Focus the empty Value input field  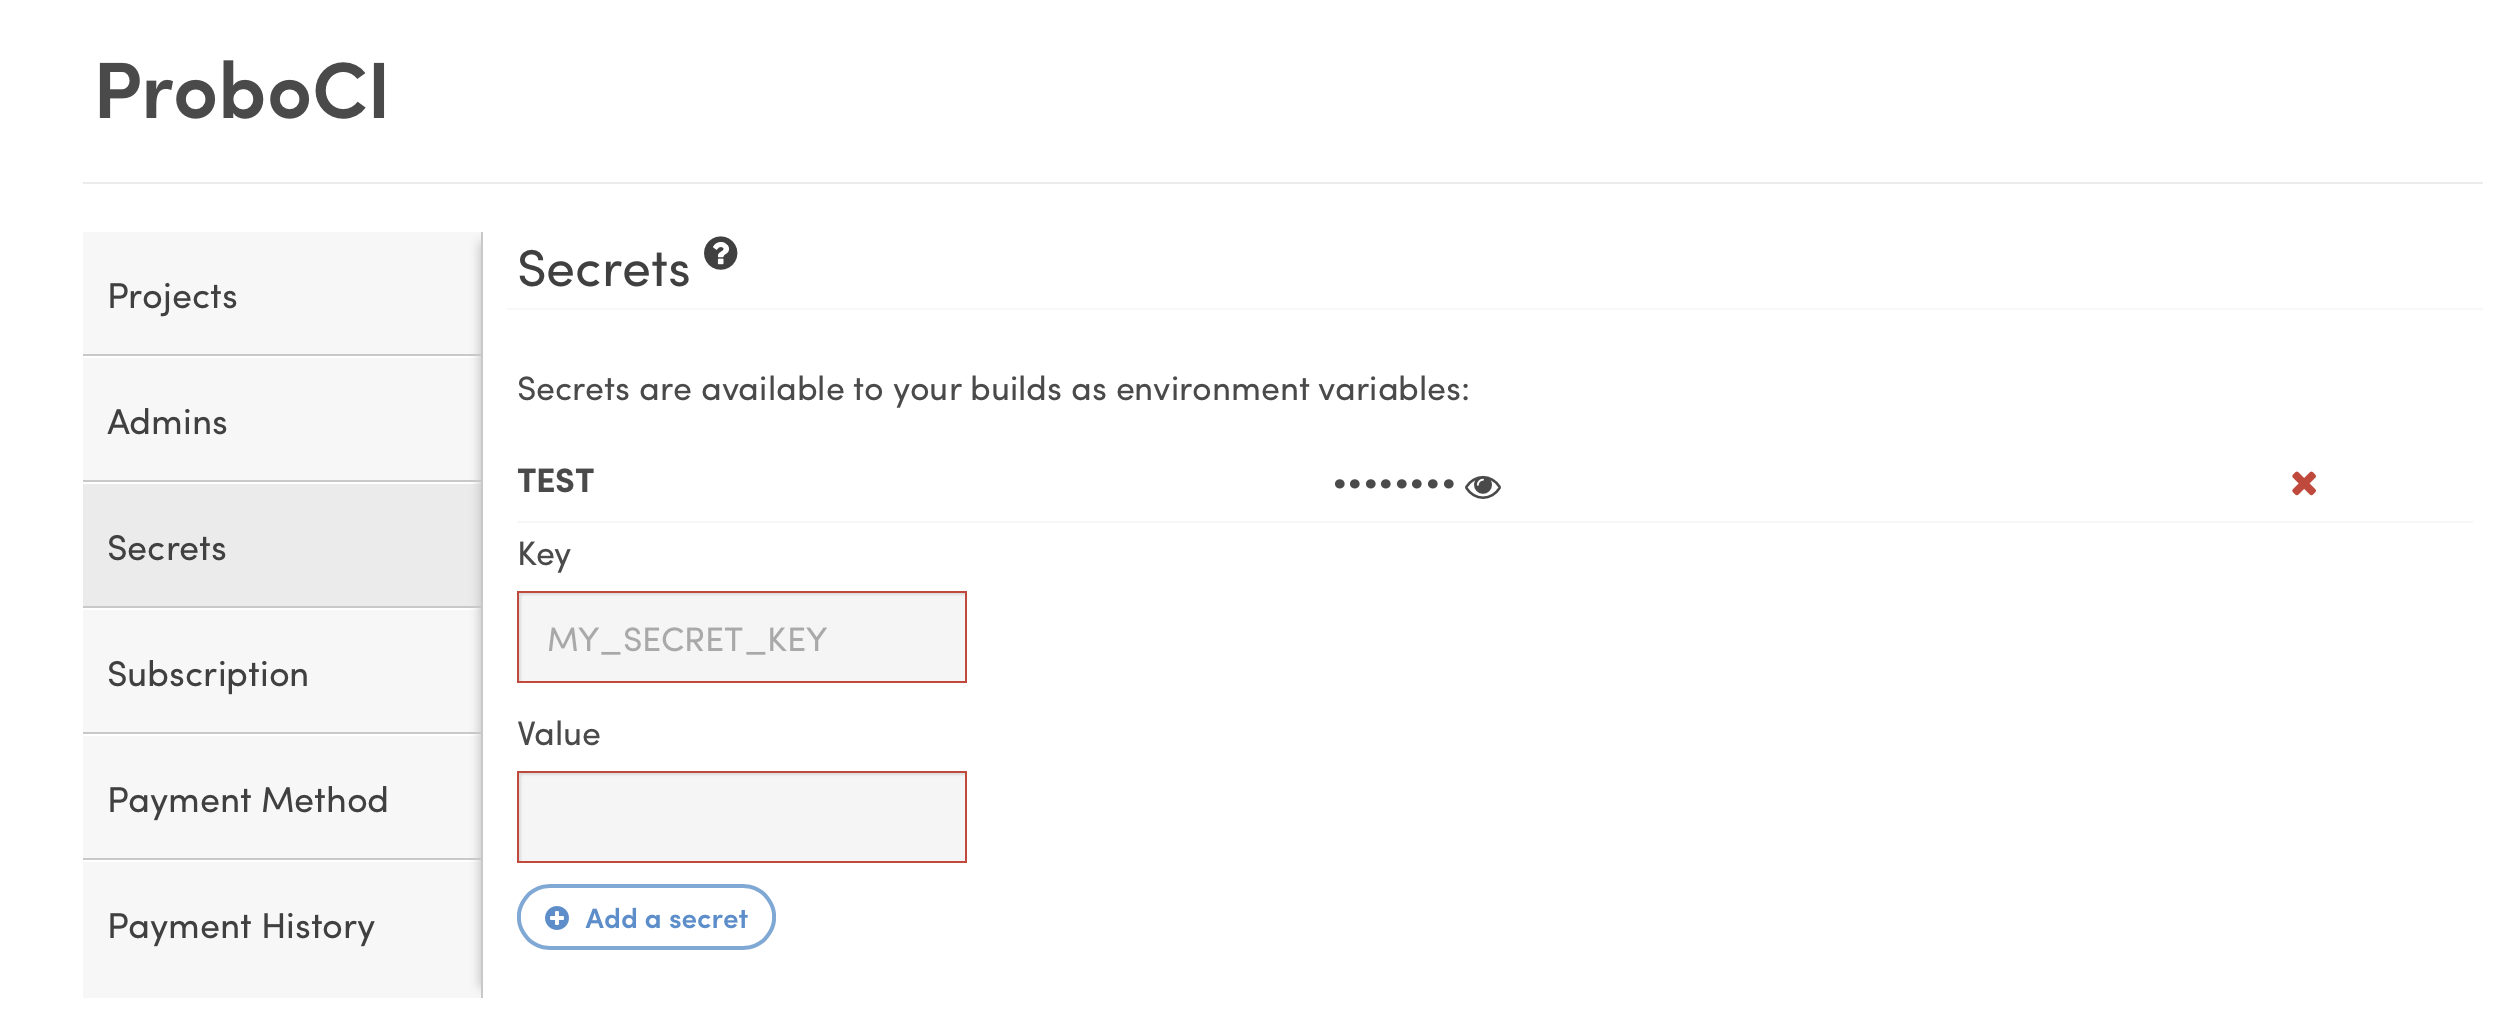pos(742,817)
